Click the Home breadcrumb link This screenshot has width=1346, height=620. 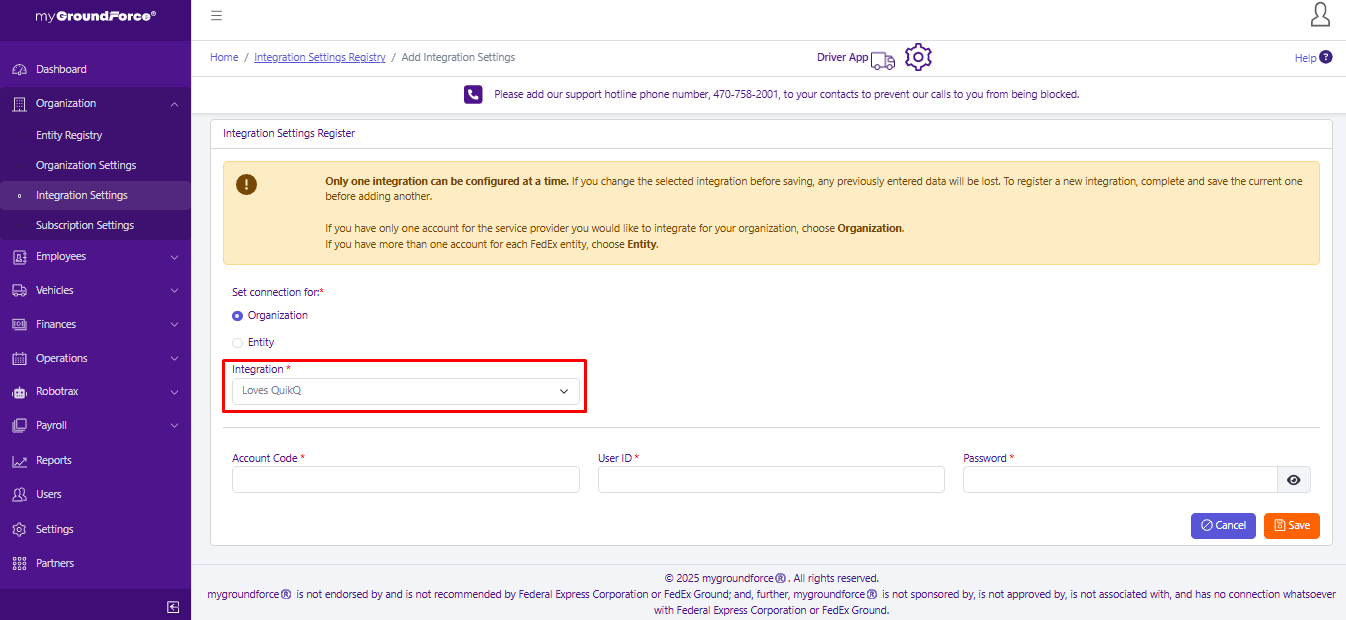224,58
